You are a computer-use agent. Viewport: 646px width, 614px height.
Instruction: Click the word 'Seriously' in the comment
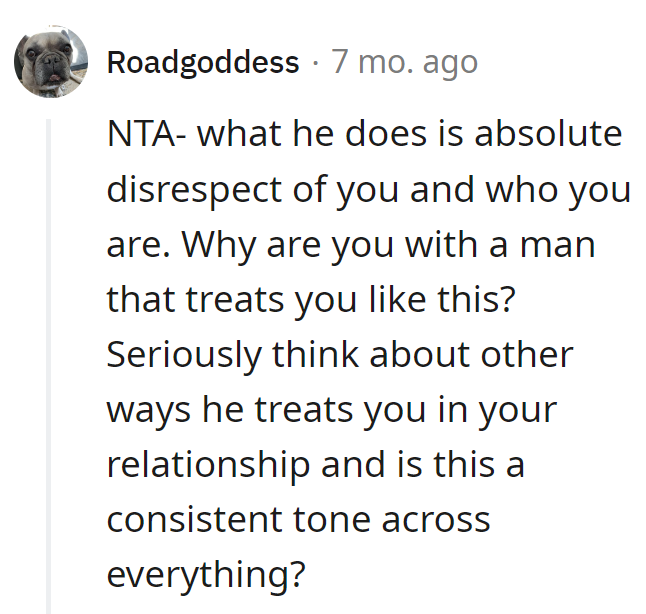[x=185, y=356]
